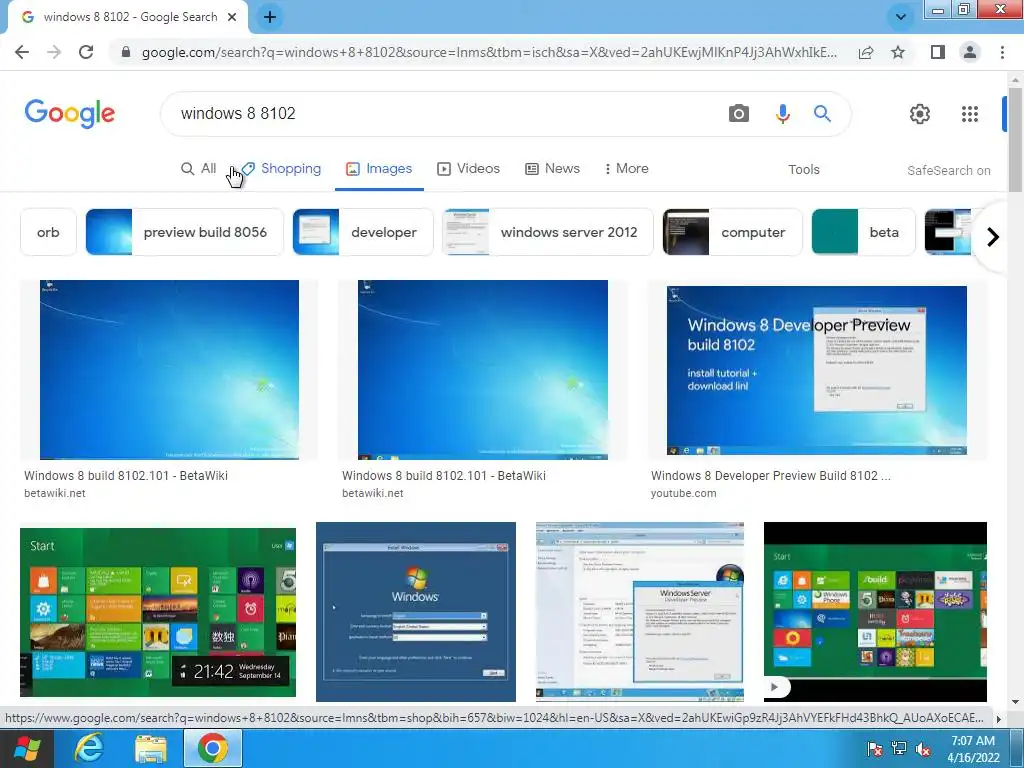Search by image with camera icon
This screenshot has height=768, width=1024.
(x=739, y=114)
